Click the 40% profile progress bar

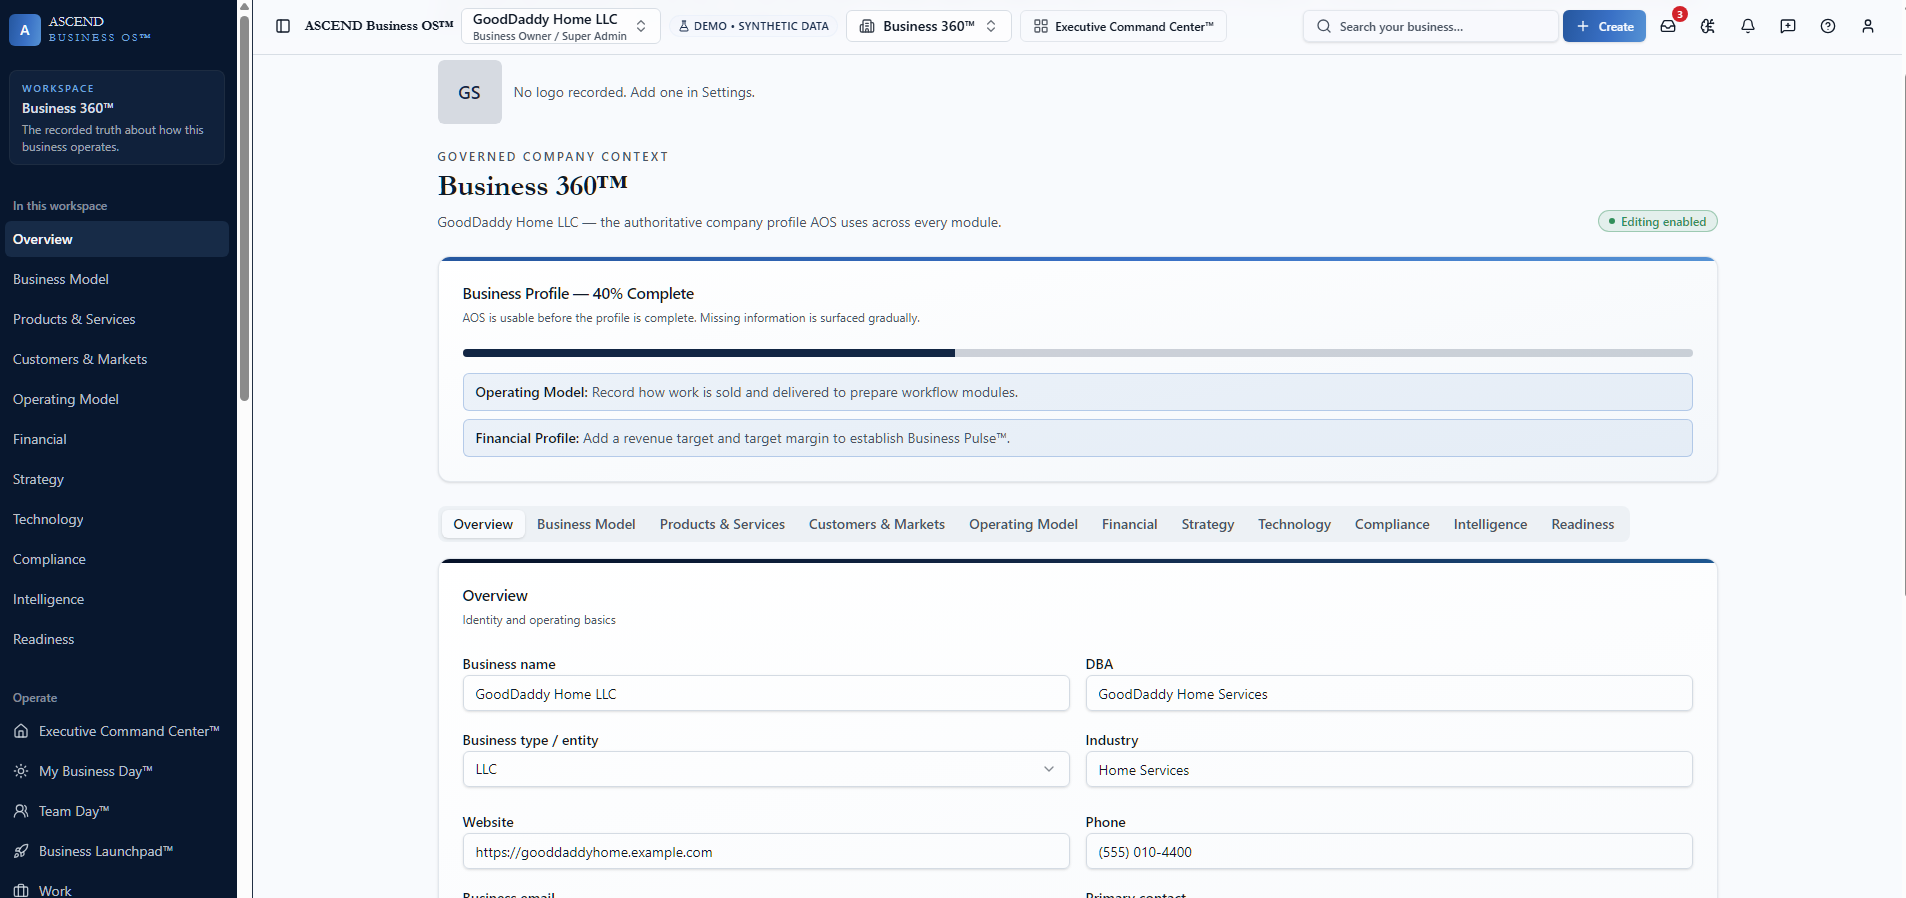(x=1077, y=353)
